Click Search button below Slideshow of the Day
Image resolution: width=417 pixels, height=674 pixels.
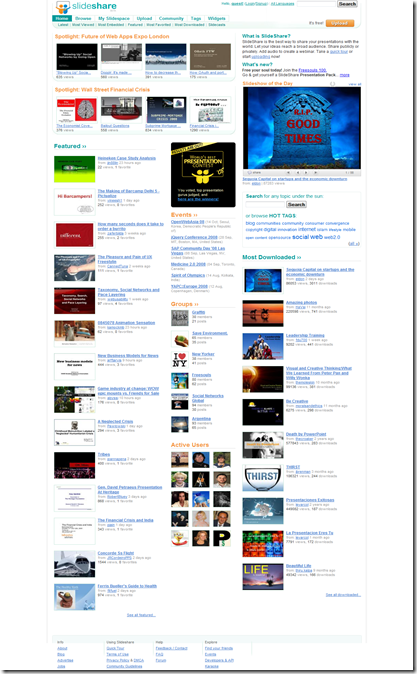(x=296, y=205)
